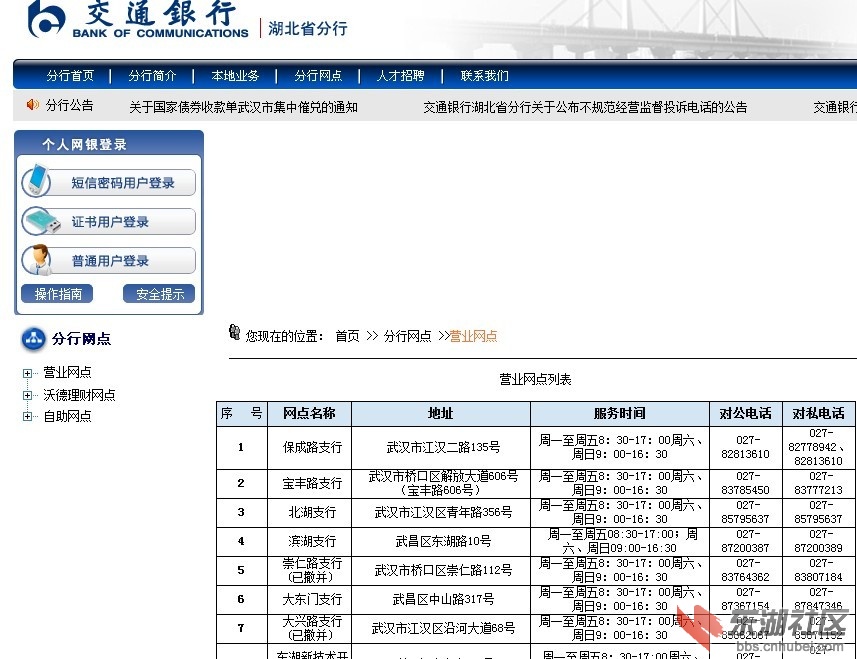Click address 武汉市江汉二路135号

pos(443,448)
